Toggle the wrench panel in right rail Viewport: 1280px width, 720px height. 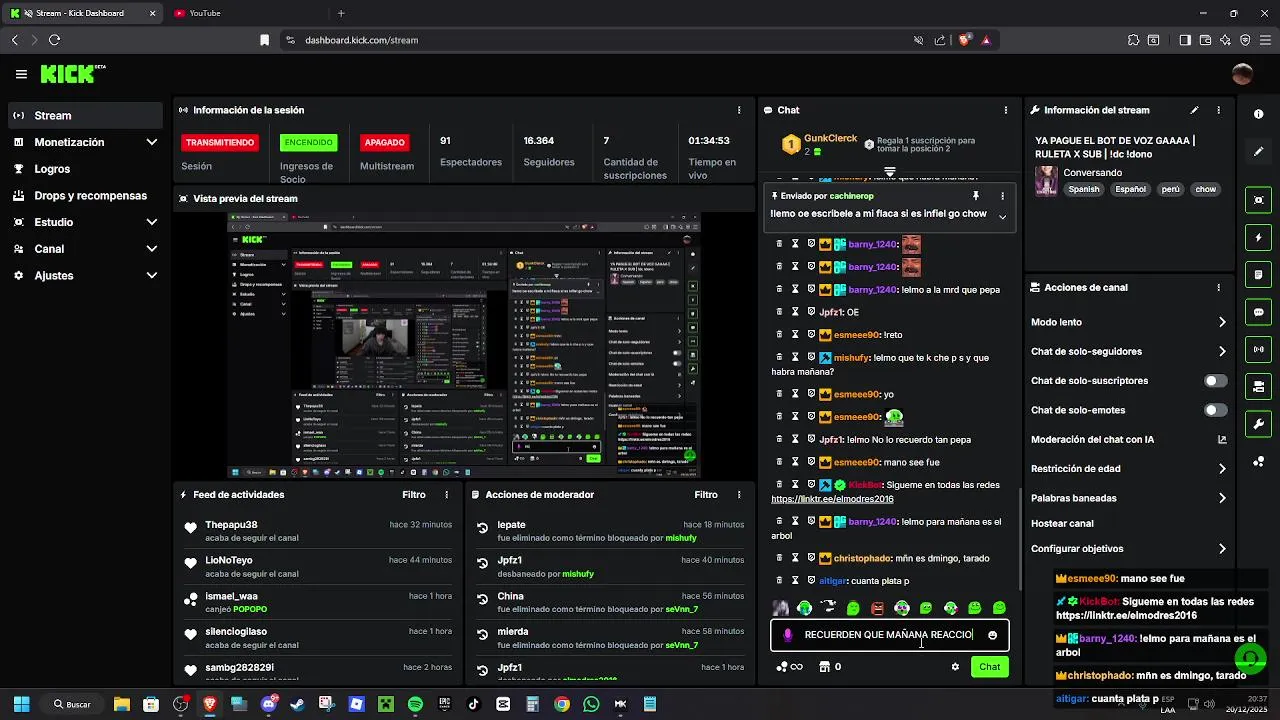click(x=1259, y=424)
